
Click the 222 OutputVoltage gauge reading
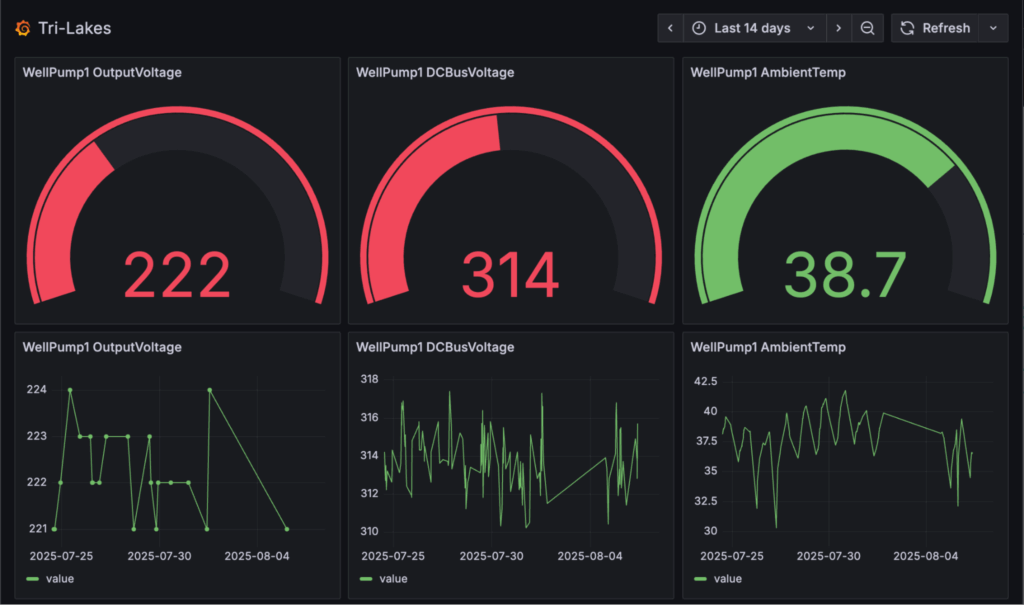pyautogui.click(x=177, y=274)
